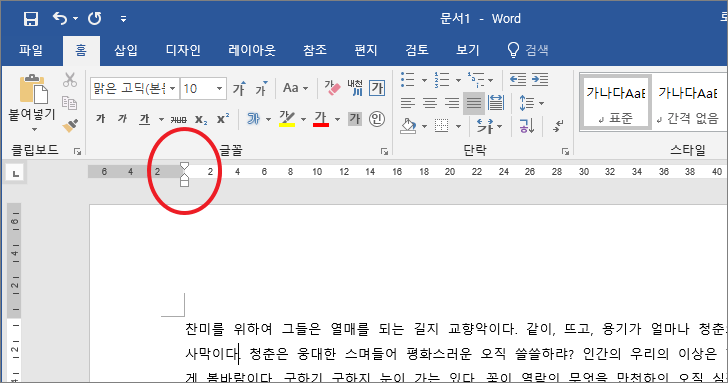Decrease font size
Image resolution: width=728 pixels, height=383 pixels.
pos(261,88)
